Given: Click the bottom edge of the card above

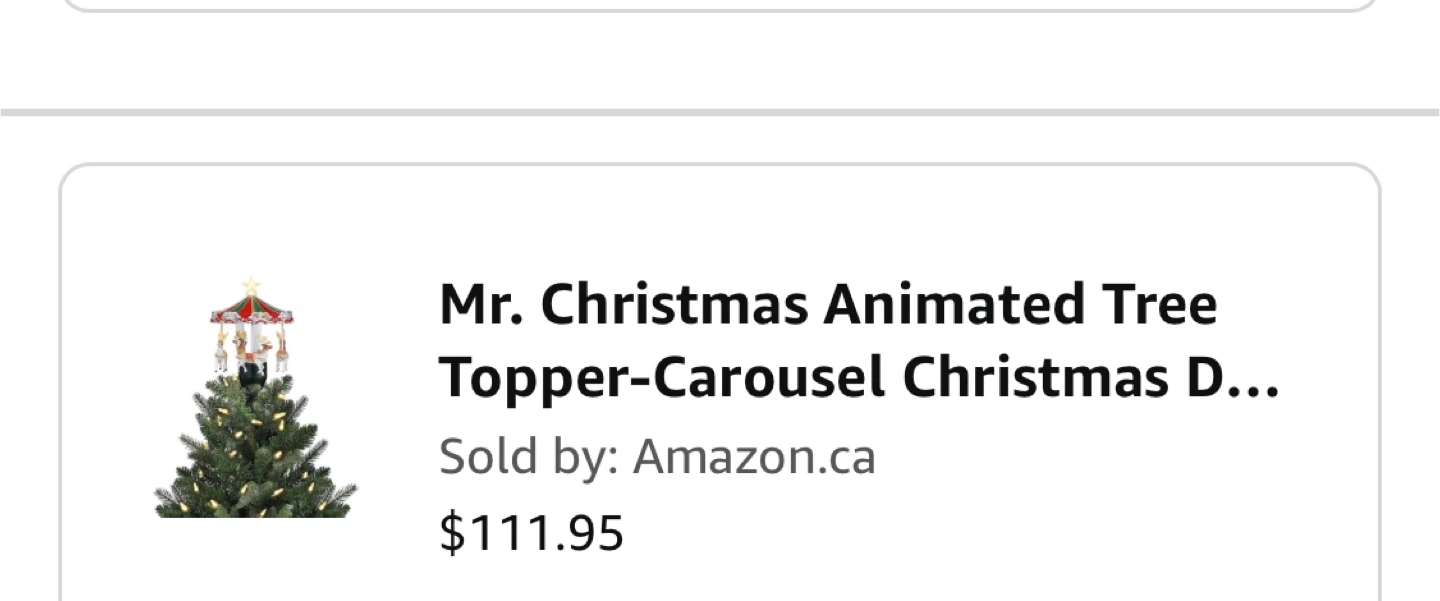Looking at the screenshot, I should coord(720,9).
